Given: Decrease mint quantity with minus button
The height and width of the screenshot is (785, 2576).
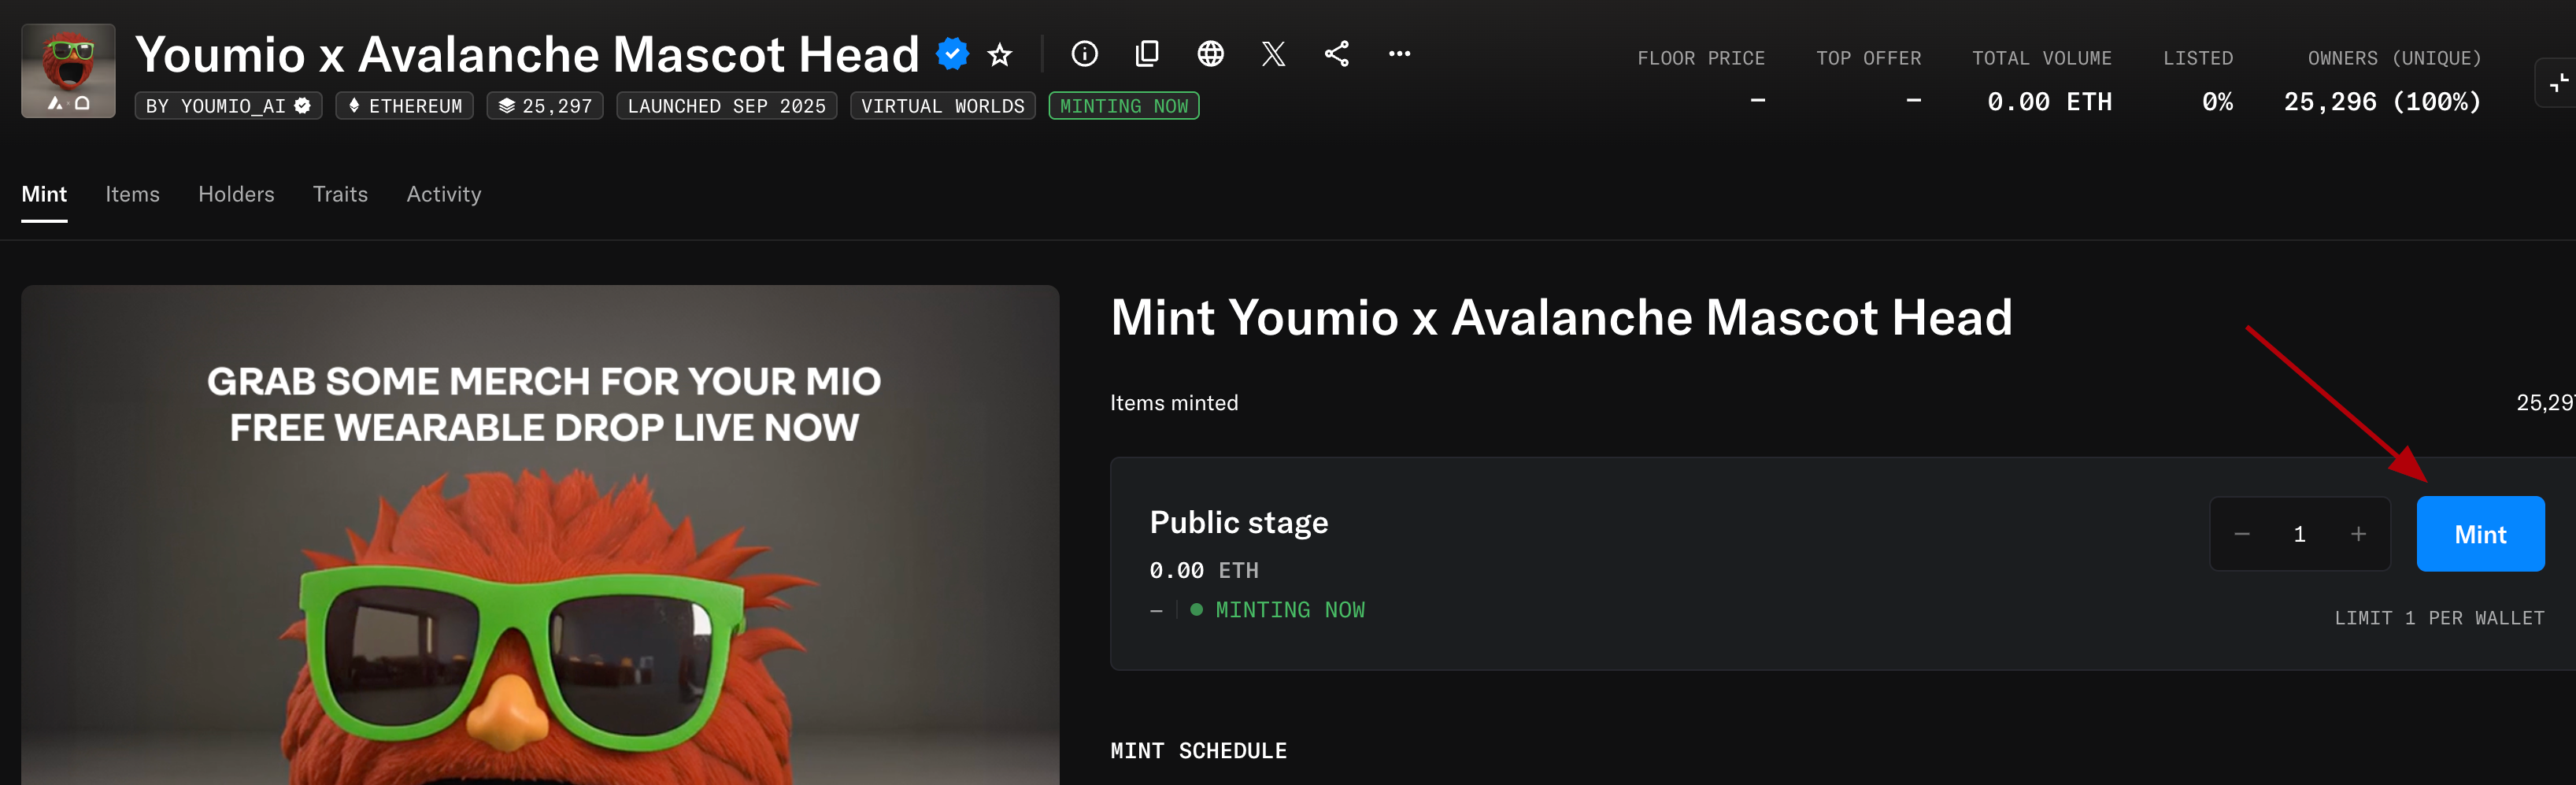Looking at the screenshot, I should pos(2241,534).
